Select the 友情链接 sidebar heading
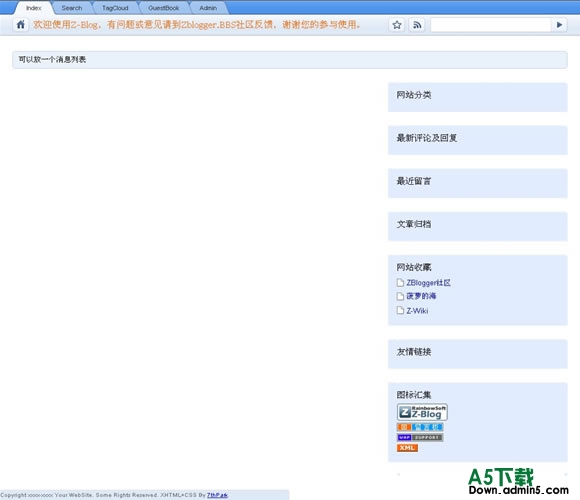Viewport: 580px width, 500px height. point(414,352)
